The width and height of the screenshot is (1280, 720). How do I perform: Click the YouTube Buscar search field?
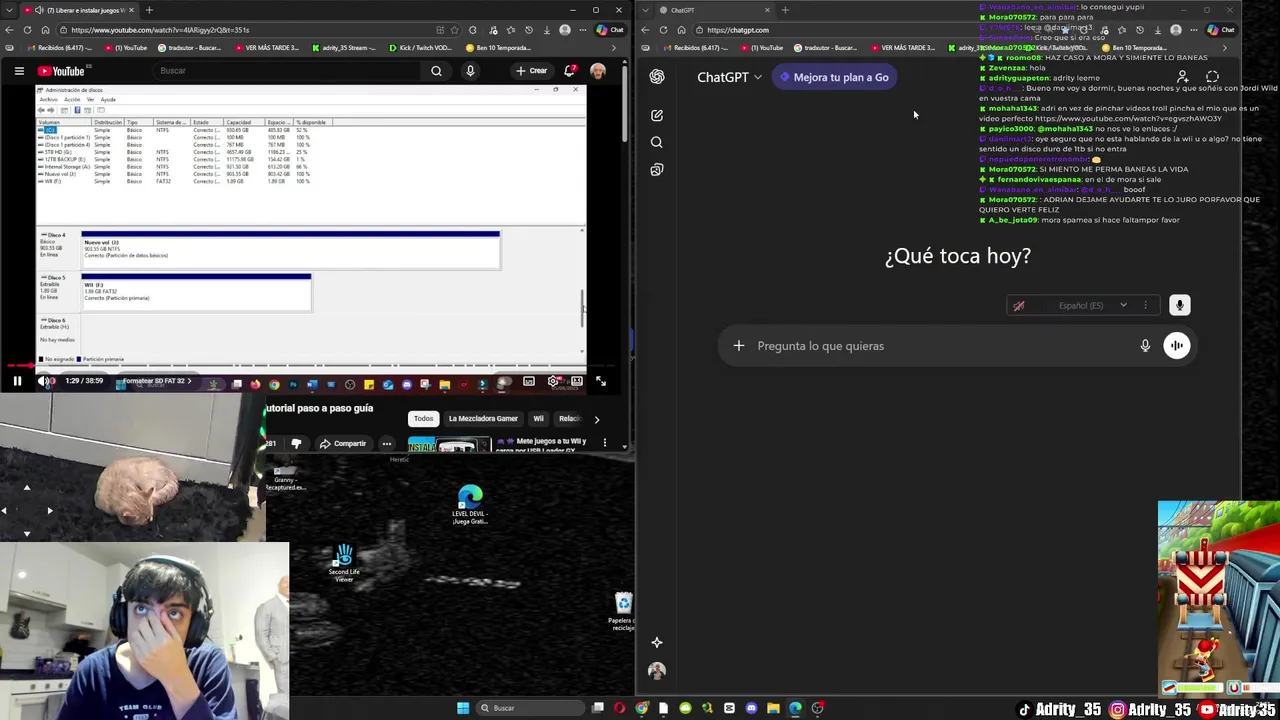coord(285,71)
